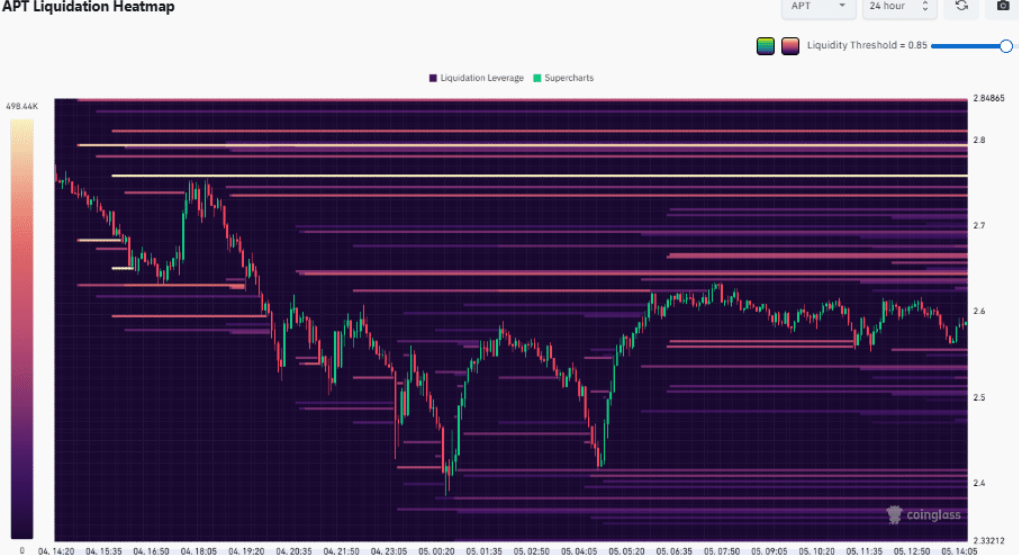The width and height of the screenshot is (1019, 555).
Task: Click the 498.44K color scale maximum label
Action: [x=21, y=106]
